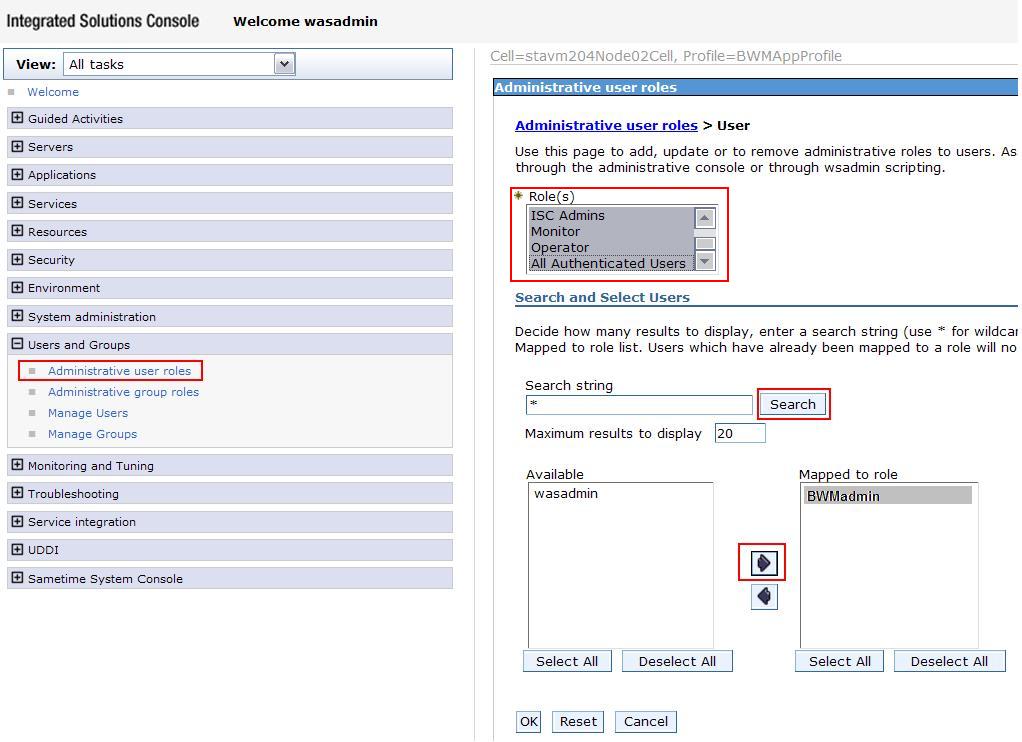Click the Search button
The image size is (1022, 742).
(x=793, y=404)
